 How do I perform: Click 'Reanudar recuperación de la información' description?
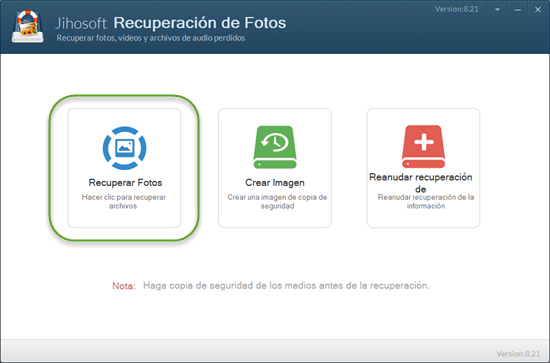[426, 202]
